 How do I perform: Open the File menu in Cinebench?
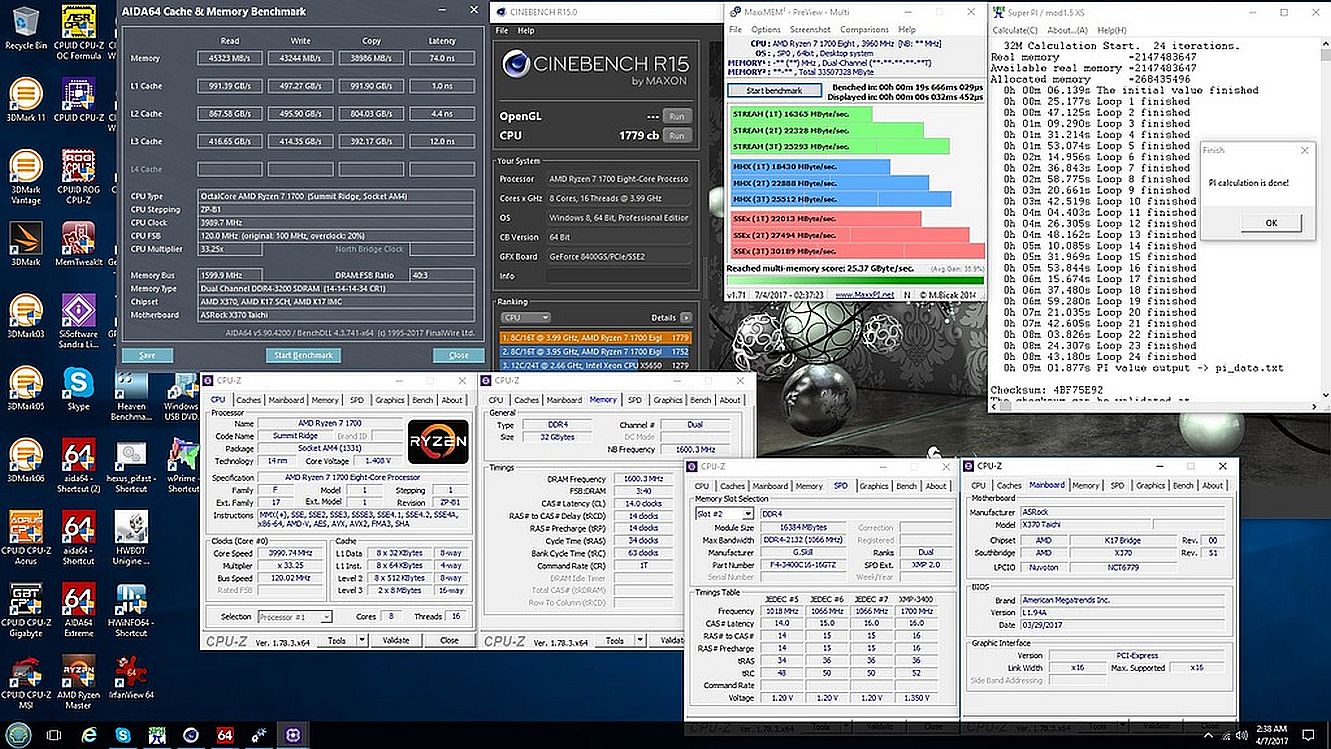(503, 31)
